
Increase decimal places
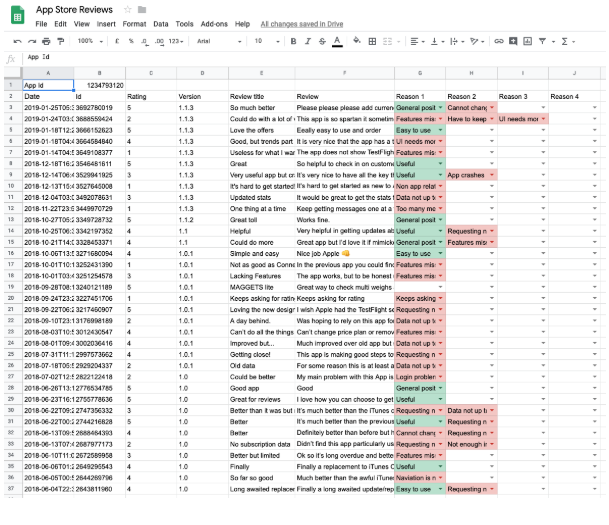[159, 41]
